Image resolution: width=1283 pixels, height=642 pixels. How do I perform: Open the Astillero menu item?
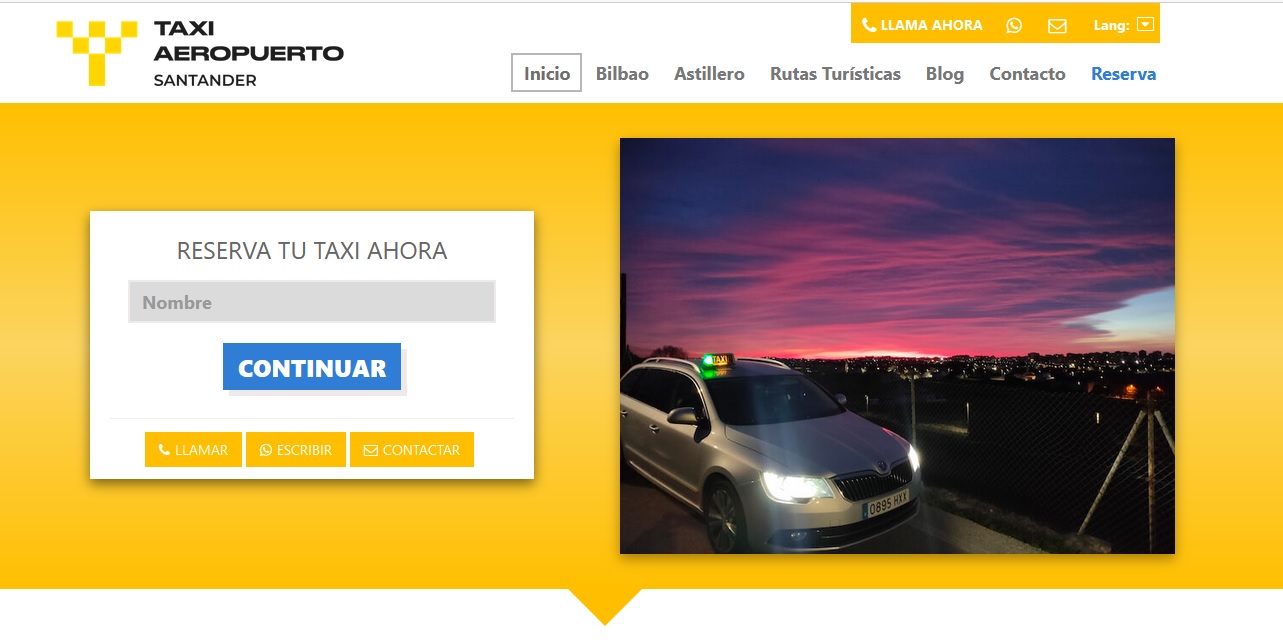709,74
